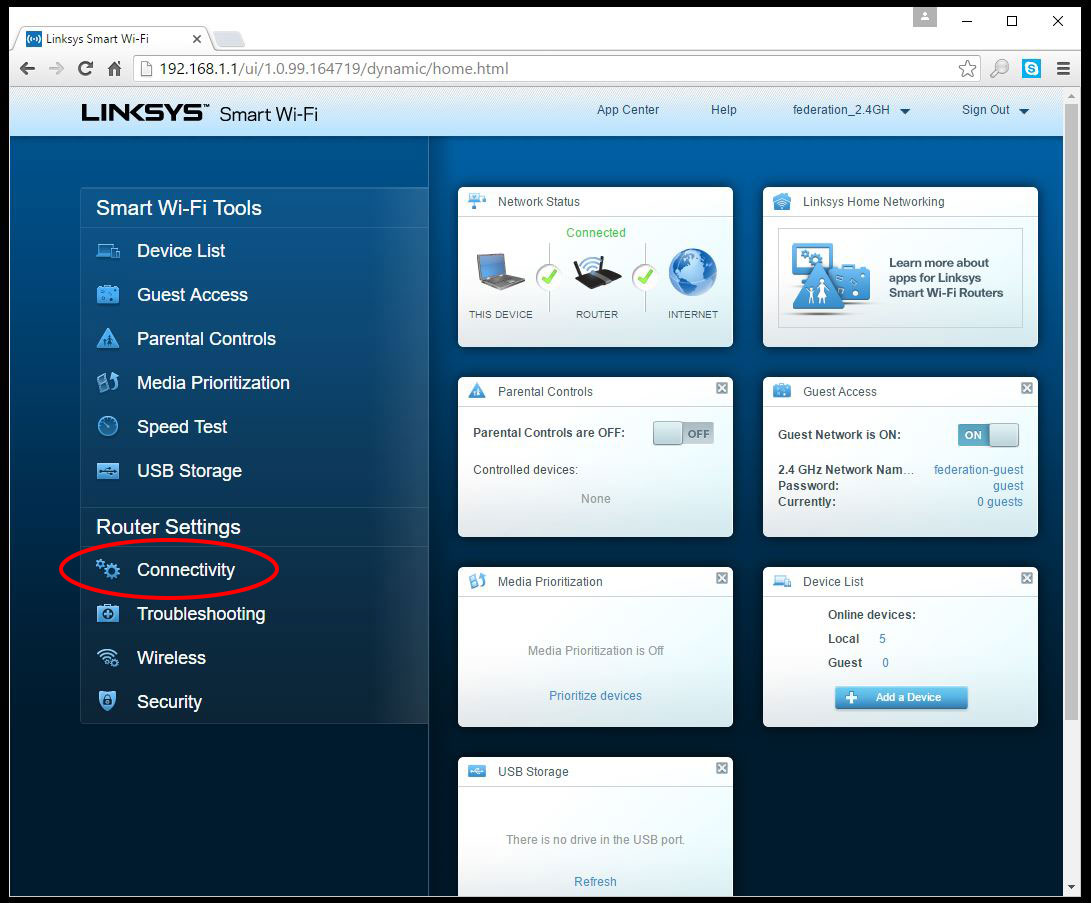Click the Local devices count 5

[x=882, y=639]
